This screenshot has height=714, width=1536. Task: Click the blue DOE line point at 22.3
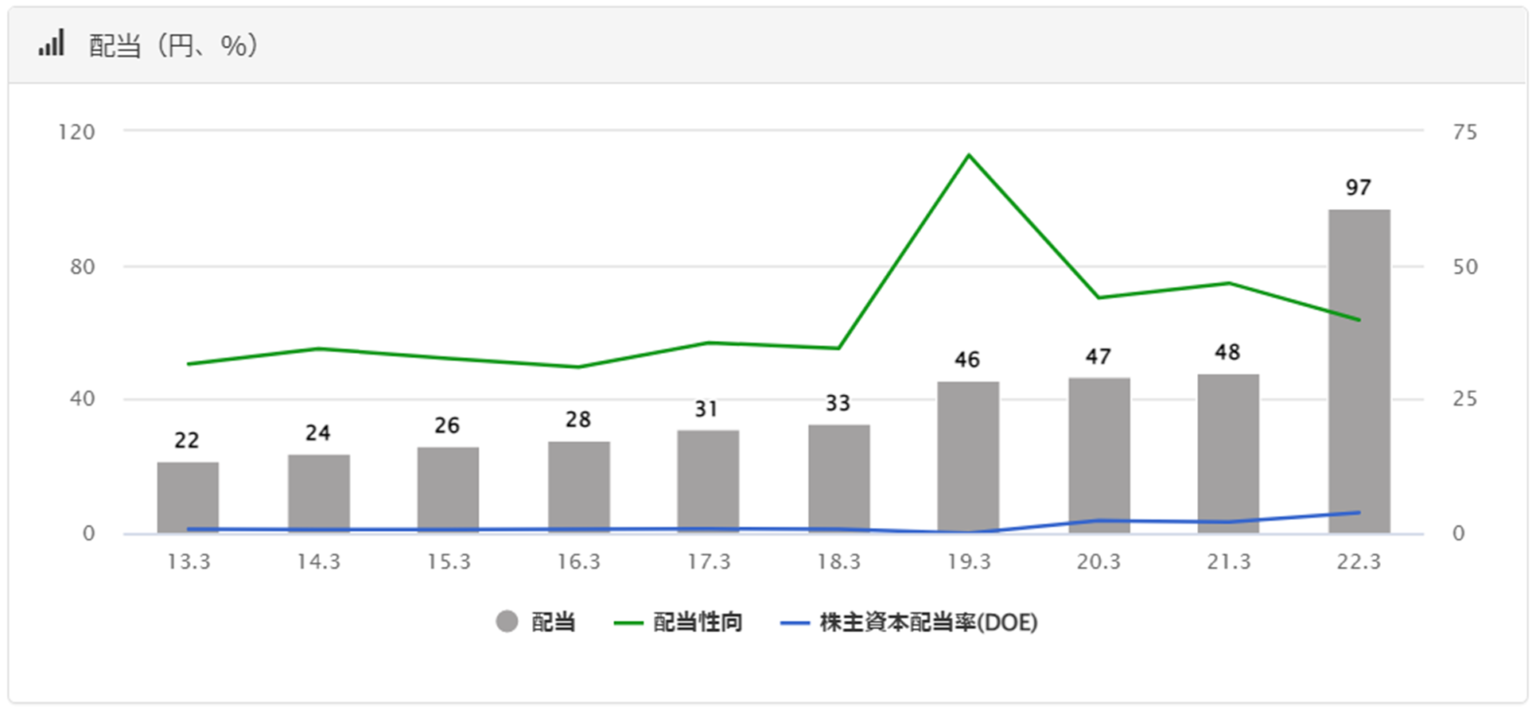[1358, 513]
